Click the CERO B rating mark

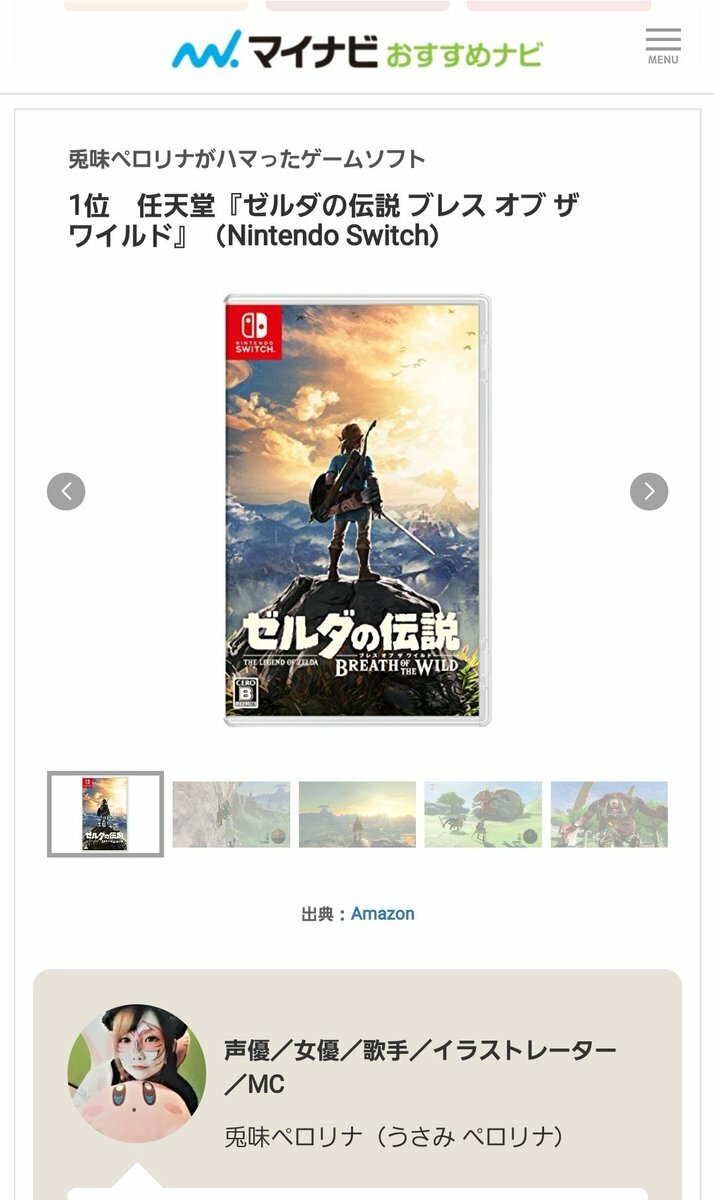245,693
